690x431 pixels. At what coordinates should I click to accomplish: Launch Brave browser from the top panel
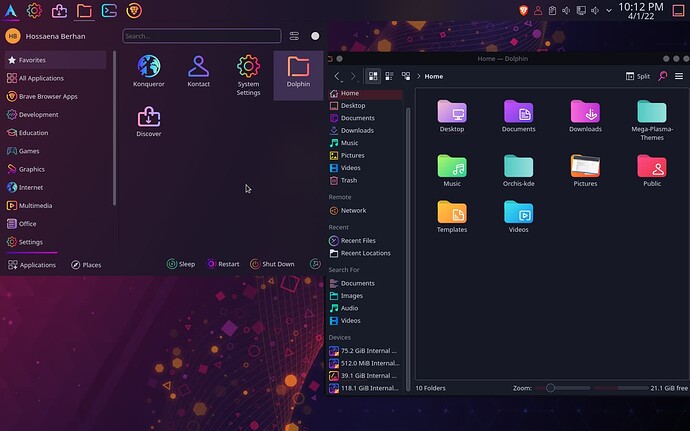(134, 11)
